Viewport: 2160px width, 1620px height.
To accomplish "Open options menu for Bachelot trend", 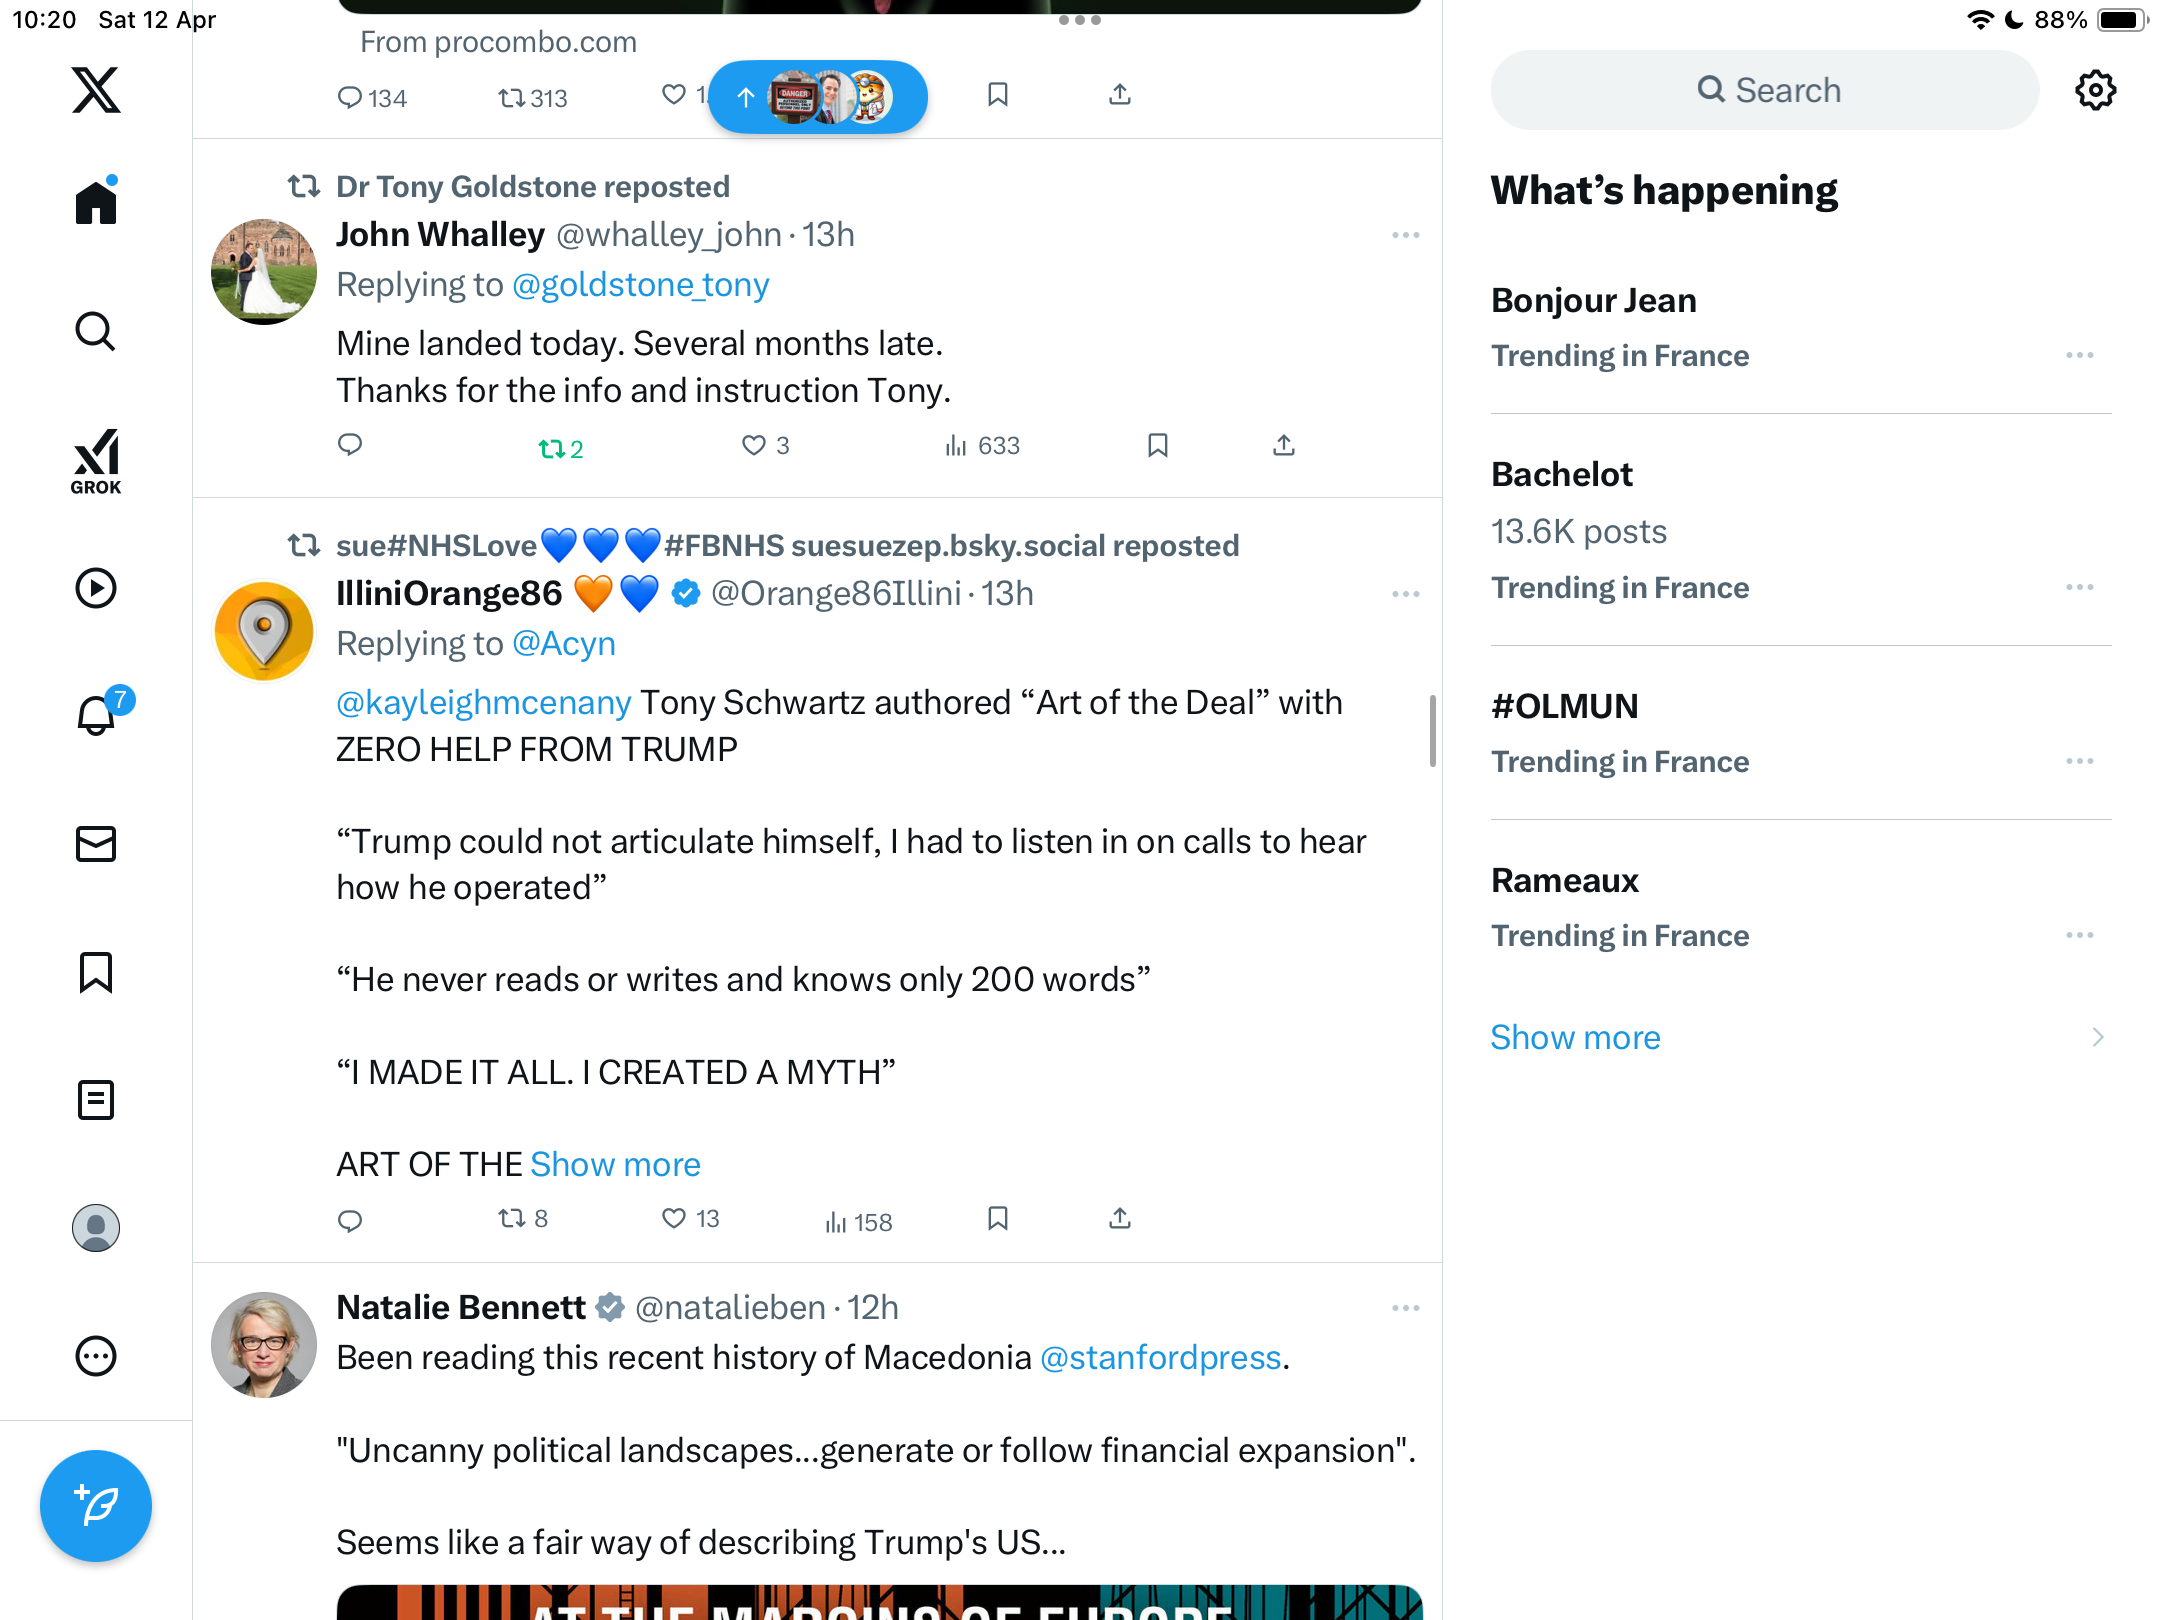I will [x=2080, y=587].
